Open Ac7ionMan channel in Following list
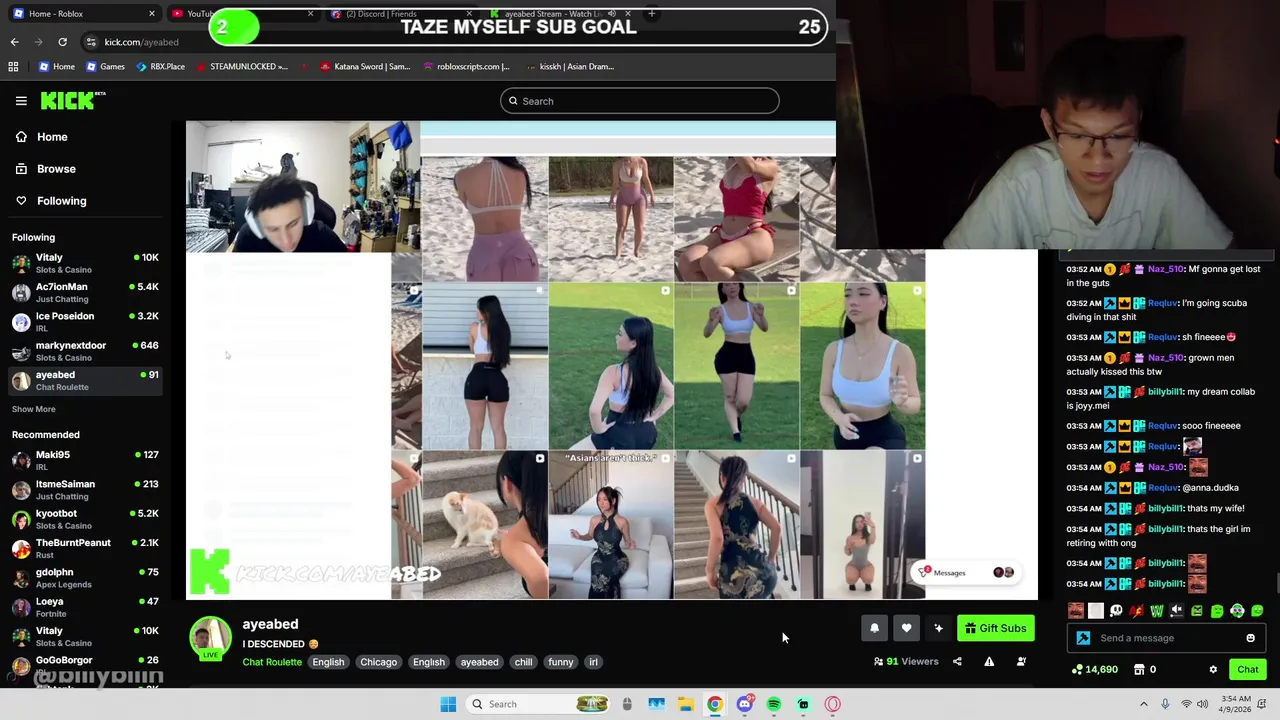Image resolution: width=1280 pixels, height=720 pixels. [85, 292]
